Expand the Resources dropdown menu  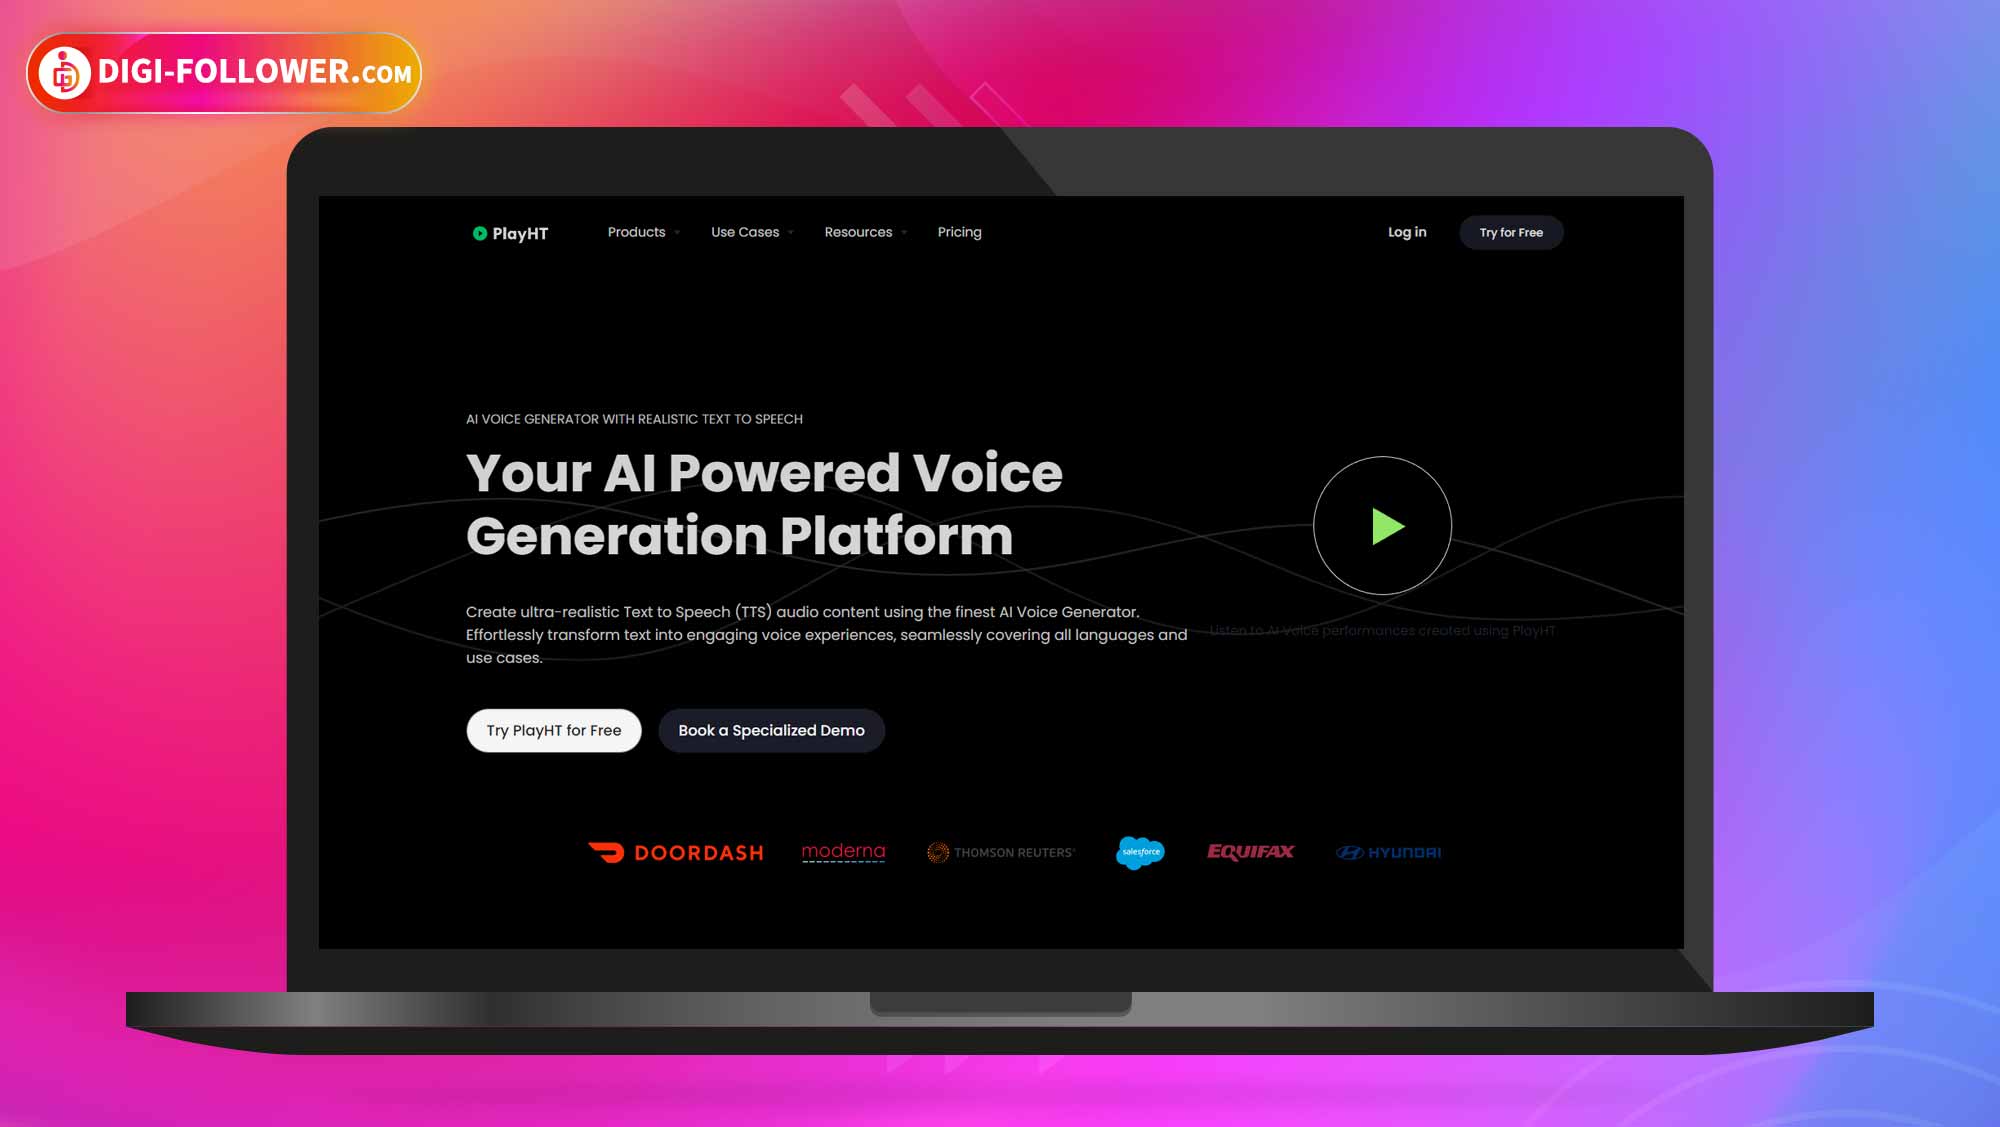864,231
